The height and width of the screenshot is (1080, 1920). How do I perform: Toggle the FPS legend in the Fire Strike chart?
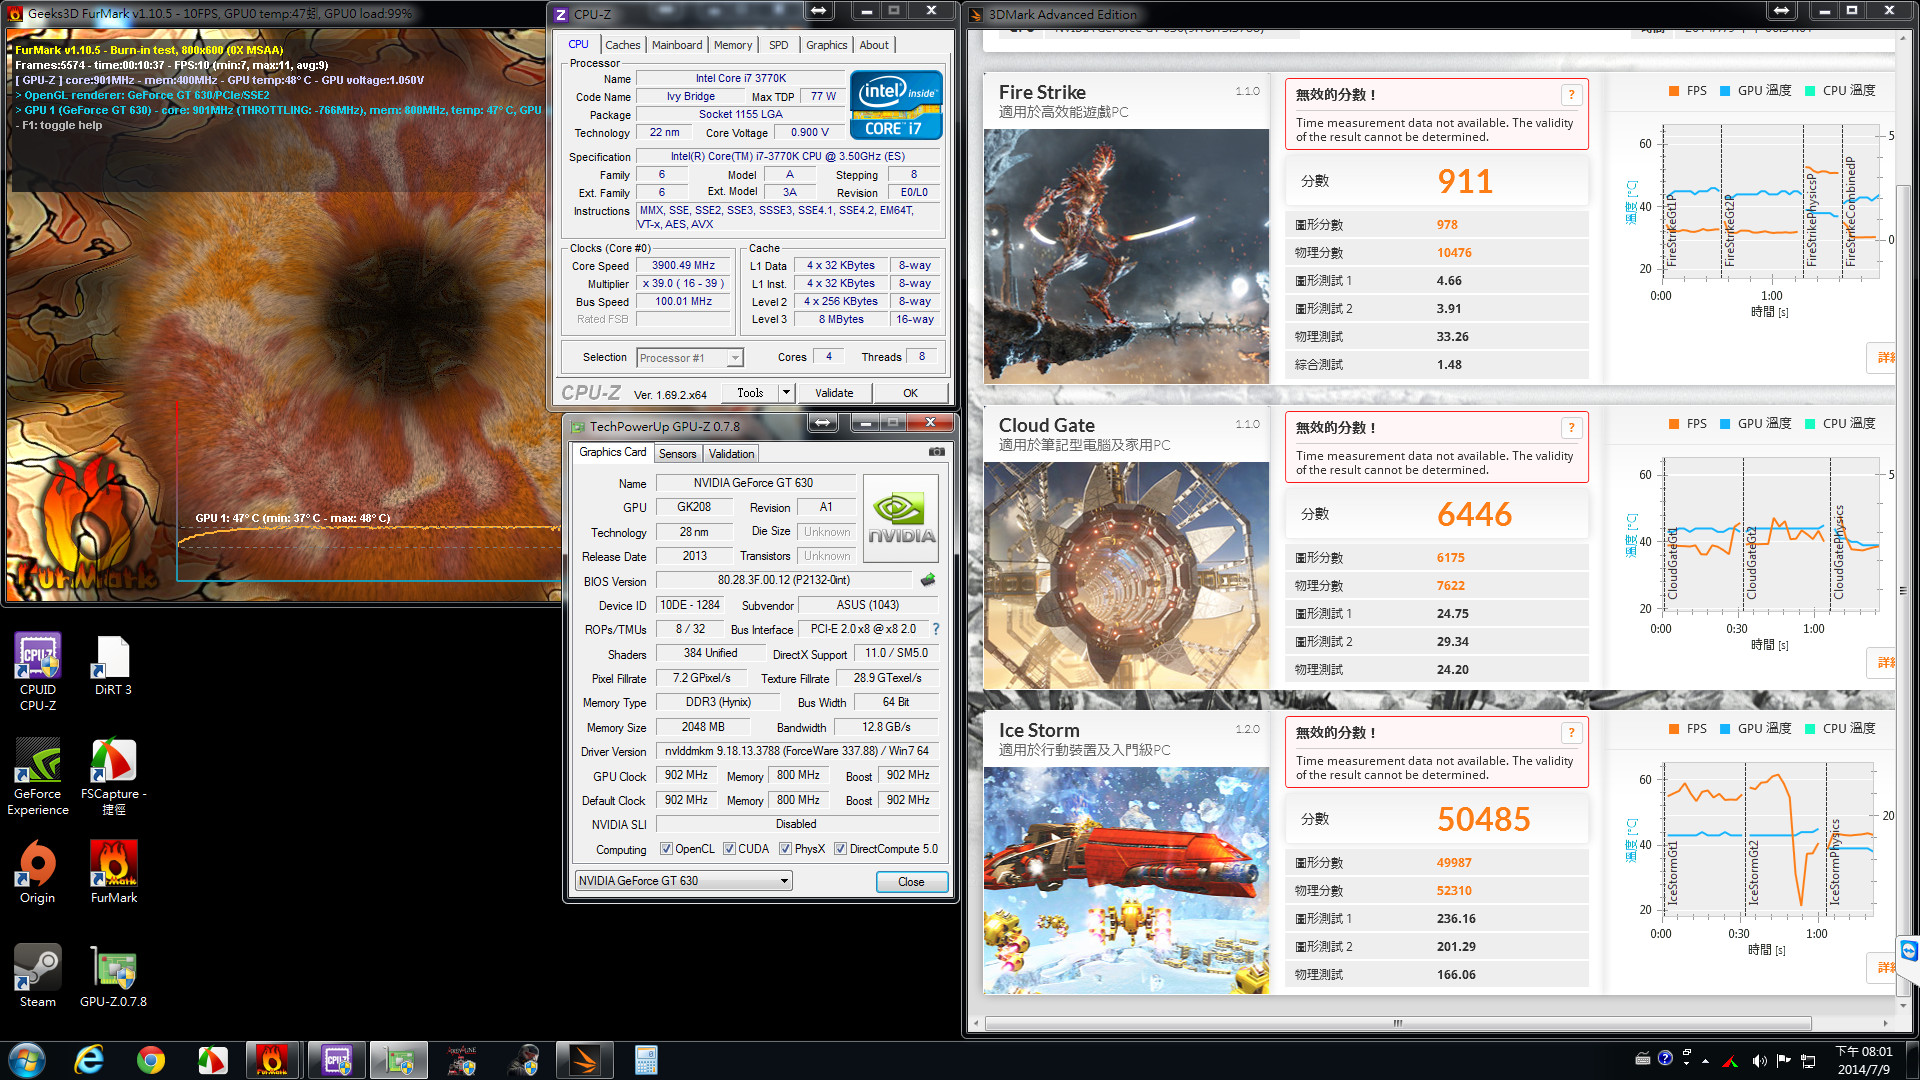pyautogui.click(x=1688, y=91)
